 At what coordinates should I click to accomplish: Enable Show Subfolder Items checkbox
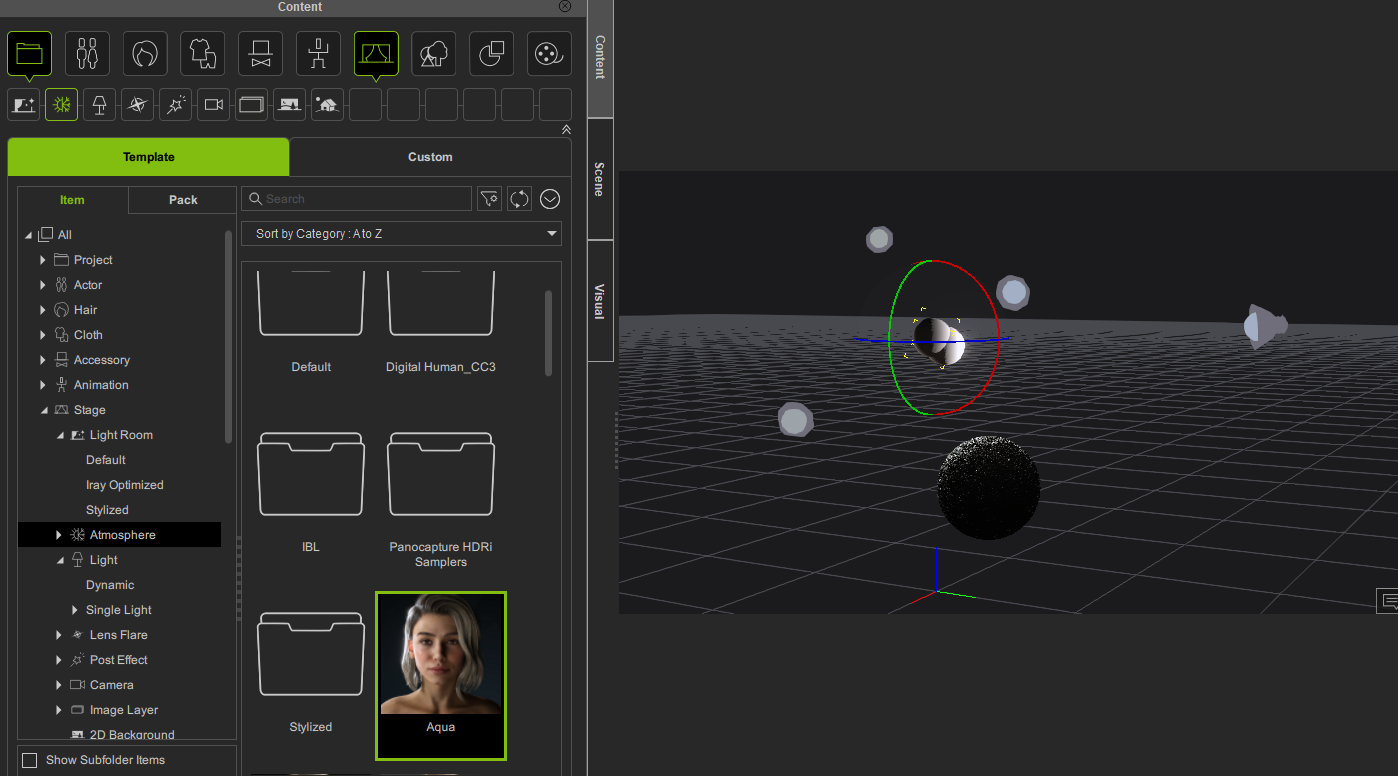coord(30,760)
